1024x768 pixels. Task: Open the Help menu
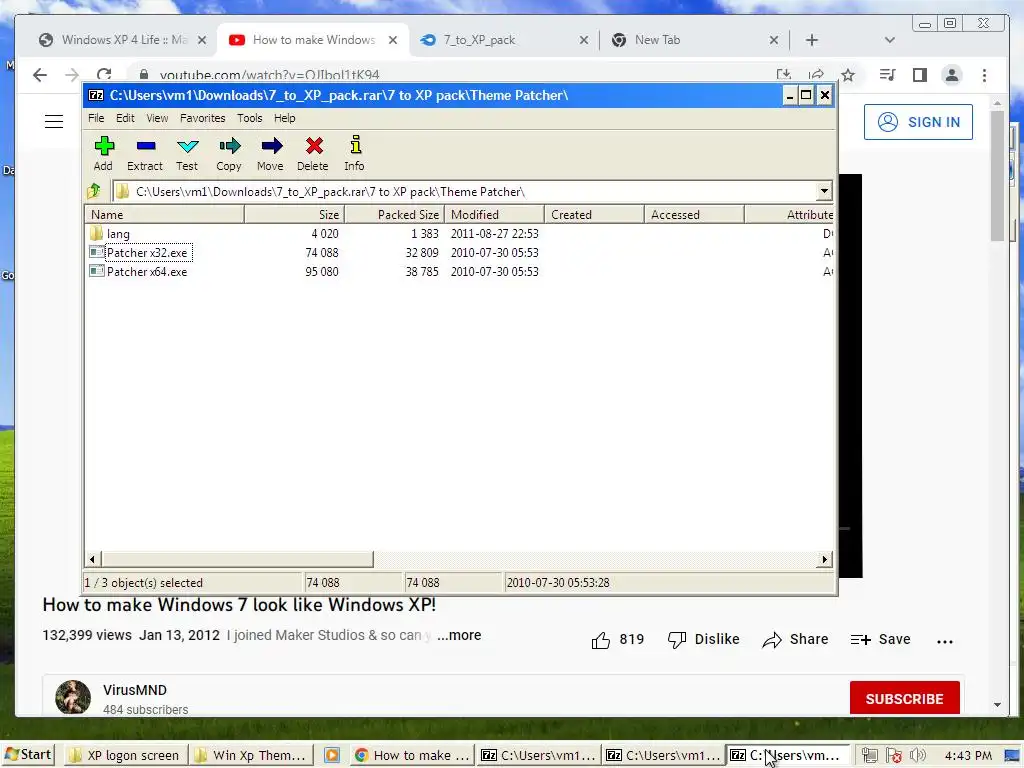tap(284, 118)
